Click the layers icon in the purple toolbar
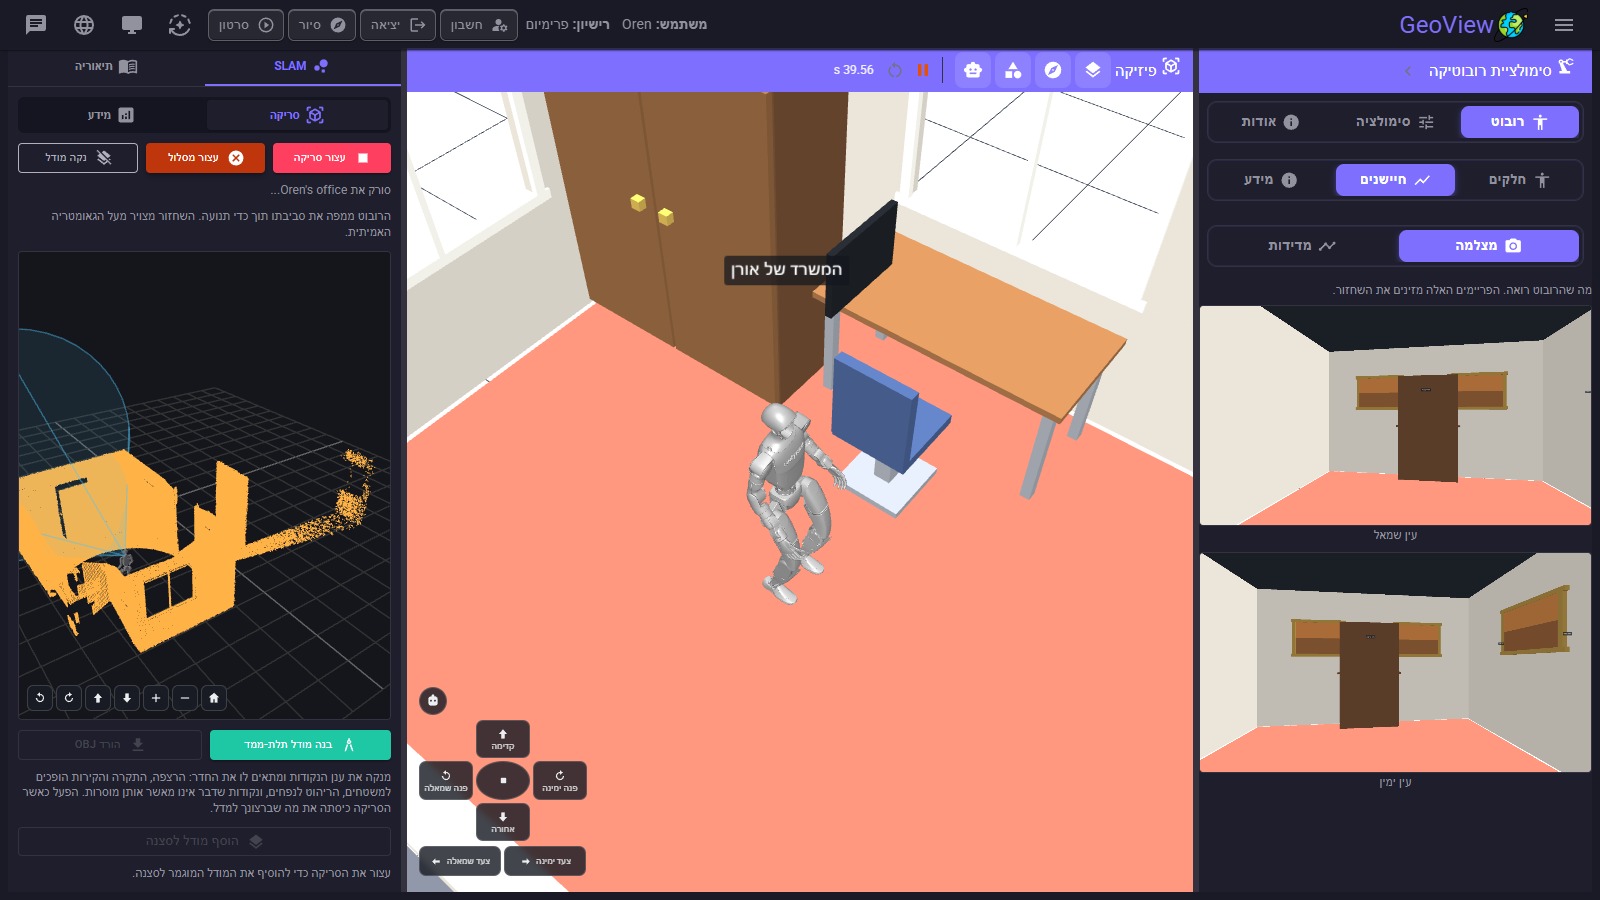This screenshot has width=1600, height=900. click(1093, 70)
